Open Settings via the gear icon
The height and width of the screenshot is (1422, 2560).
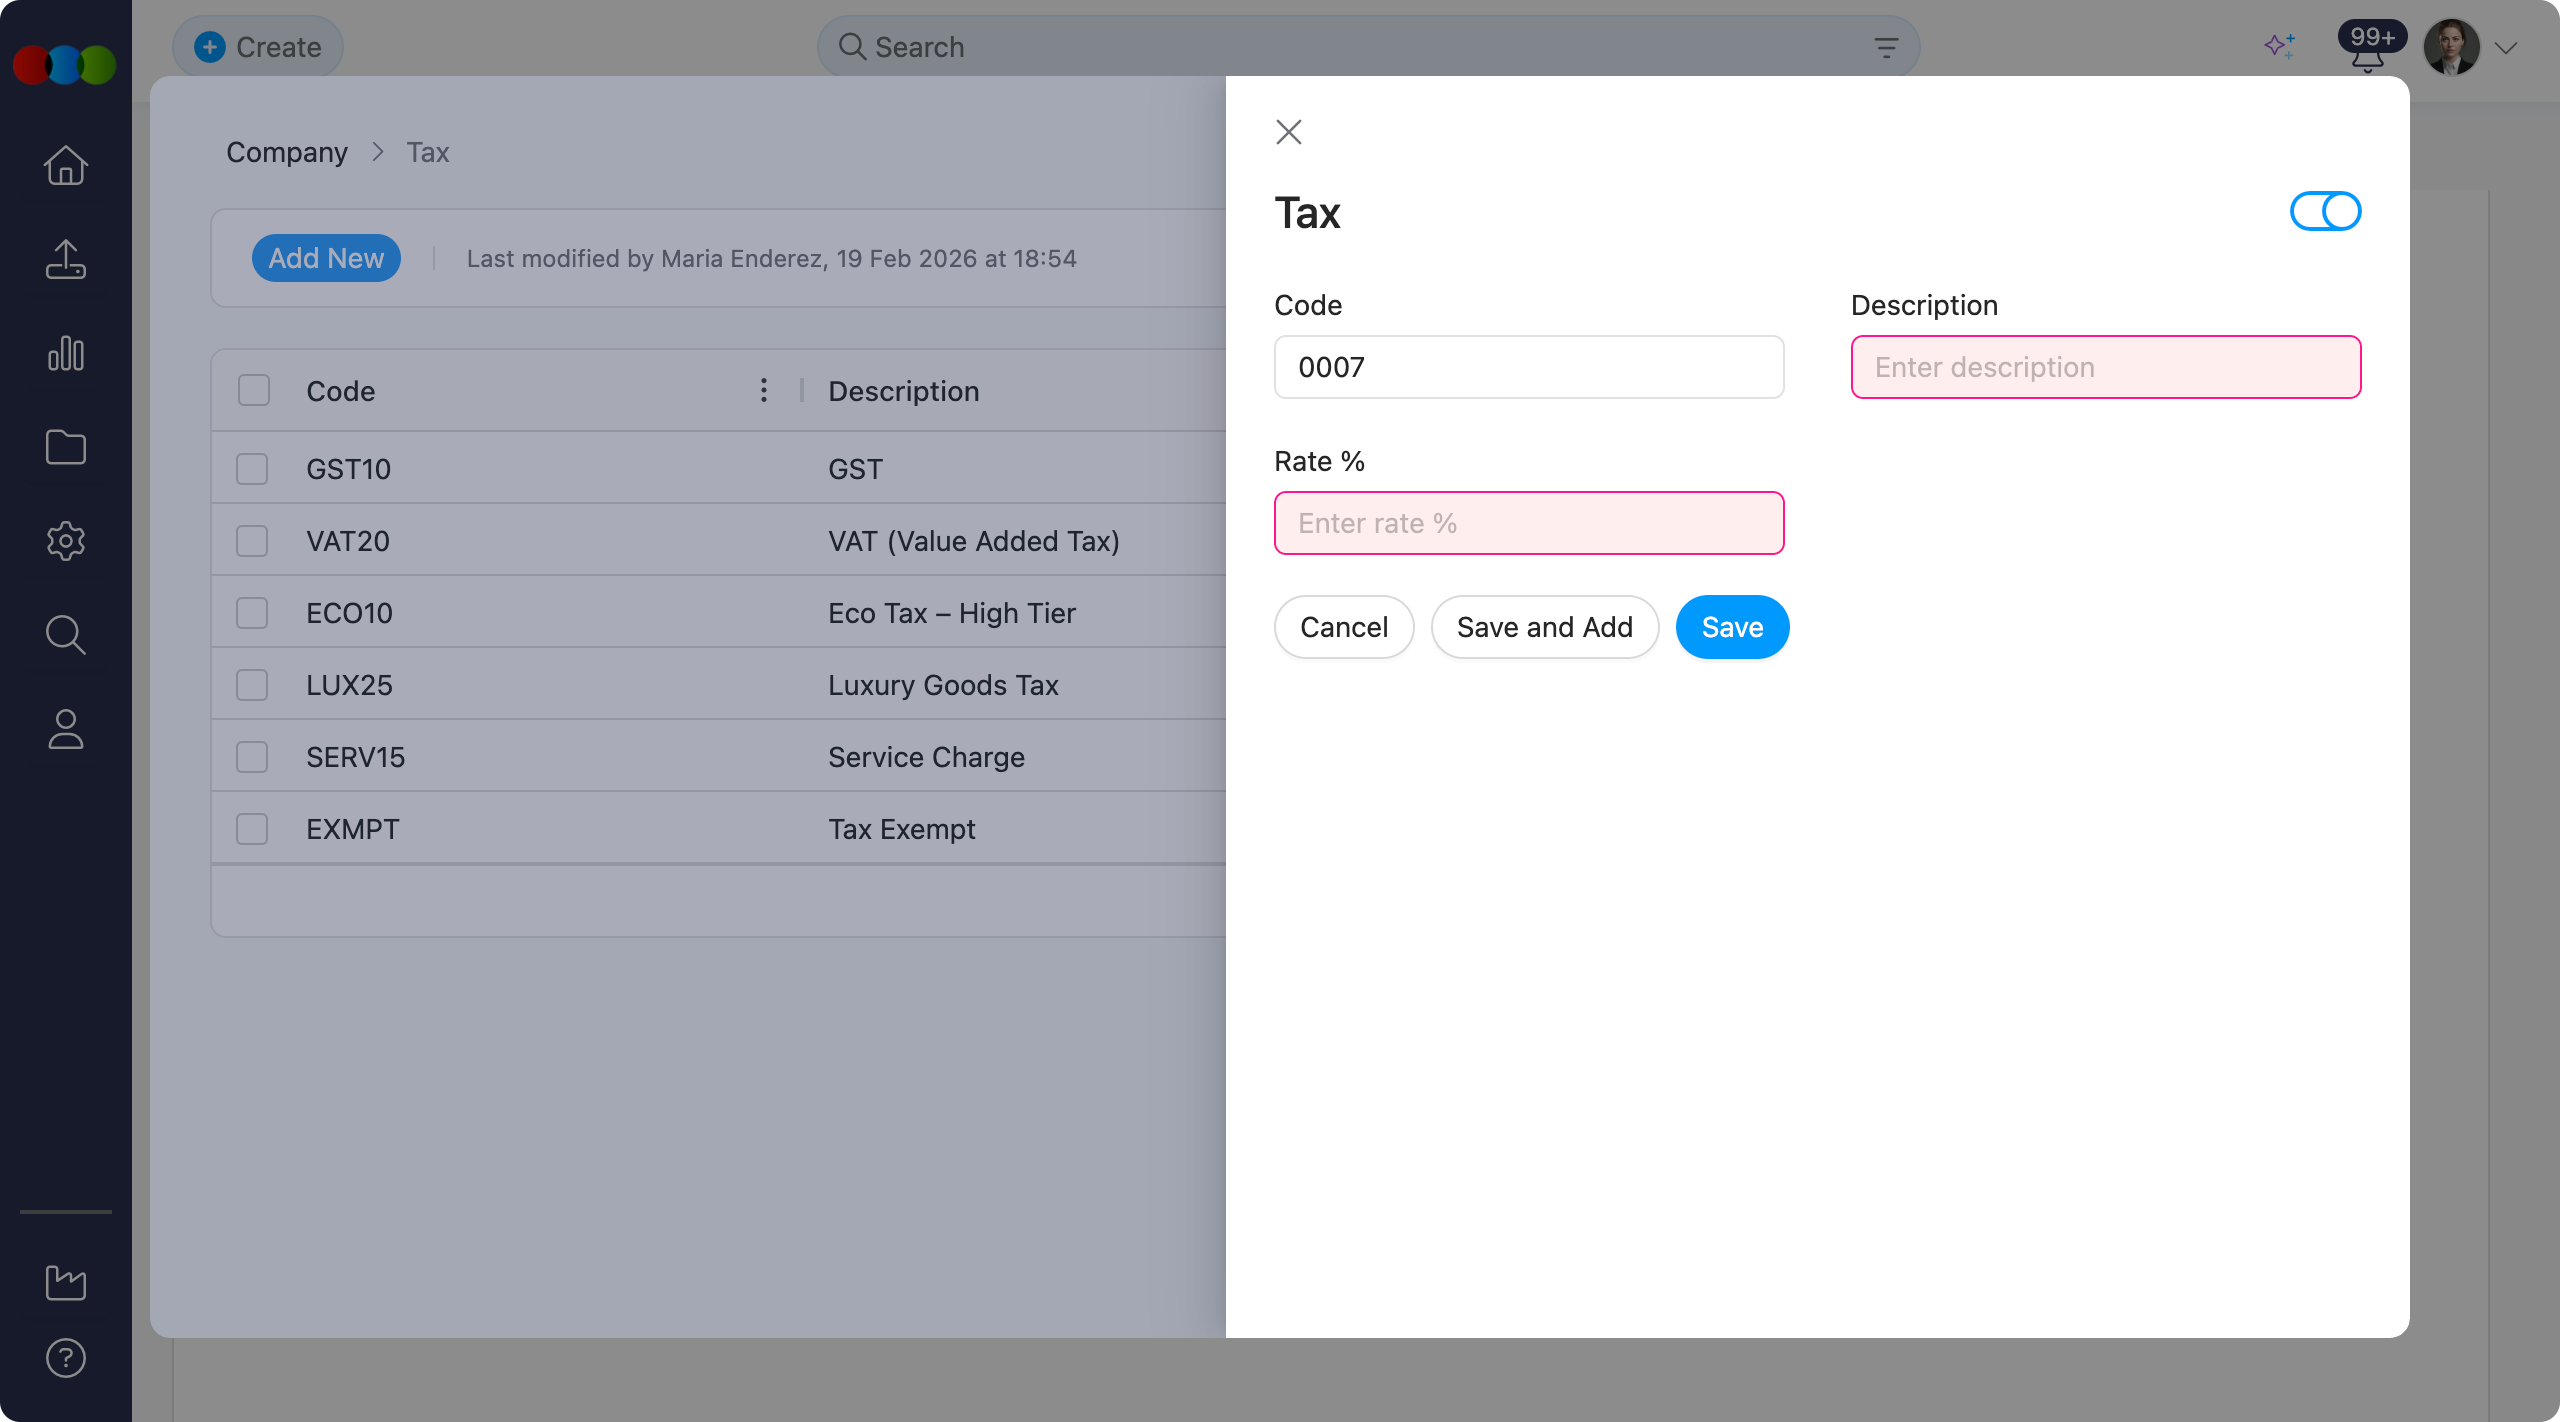click(x=65, y=541)
